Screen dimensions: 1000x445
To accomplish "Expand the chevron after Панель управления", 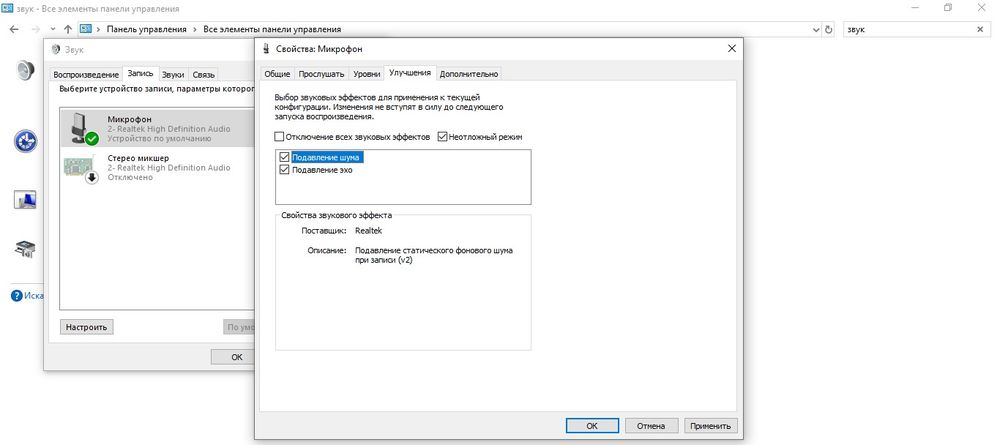I will [195, 29].
